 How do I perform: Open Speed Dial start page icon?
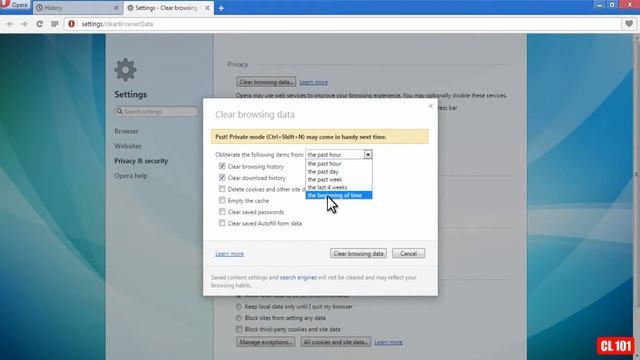point(55,24)
